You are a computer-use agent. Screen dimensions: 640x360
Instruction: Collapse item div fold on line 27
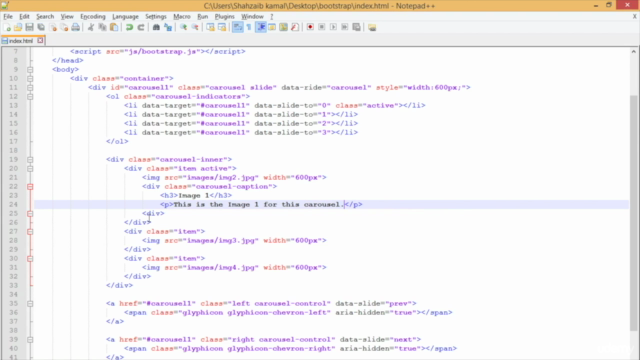[x=30, y=231]
